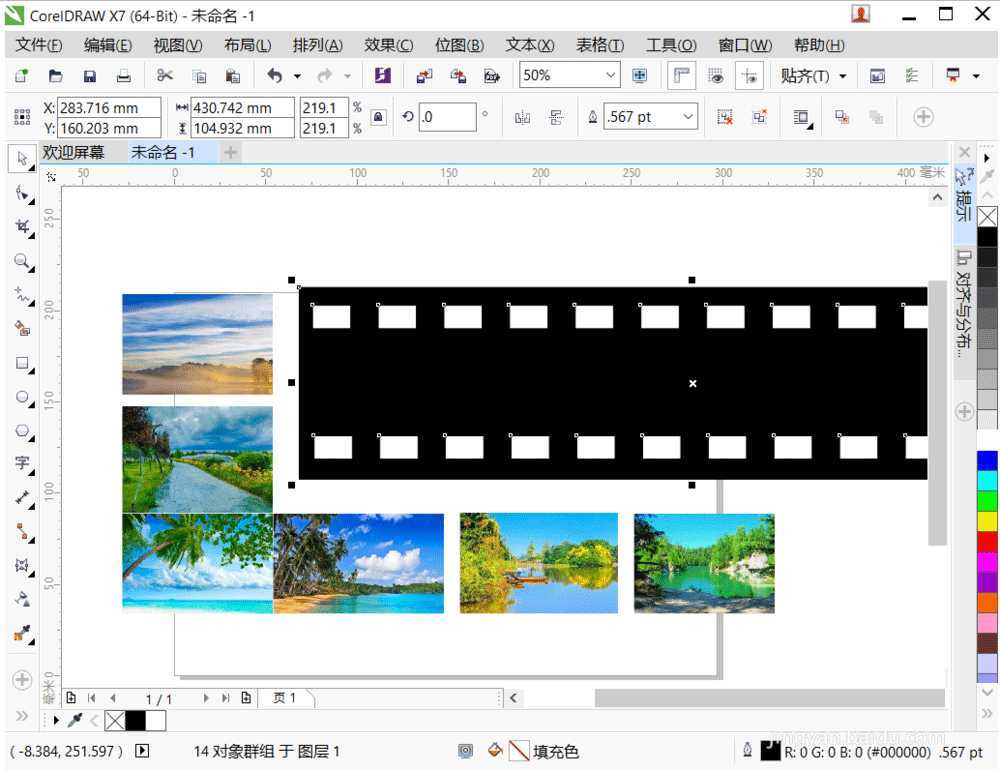Activate the Crop tool

(x=22, y=228)
